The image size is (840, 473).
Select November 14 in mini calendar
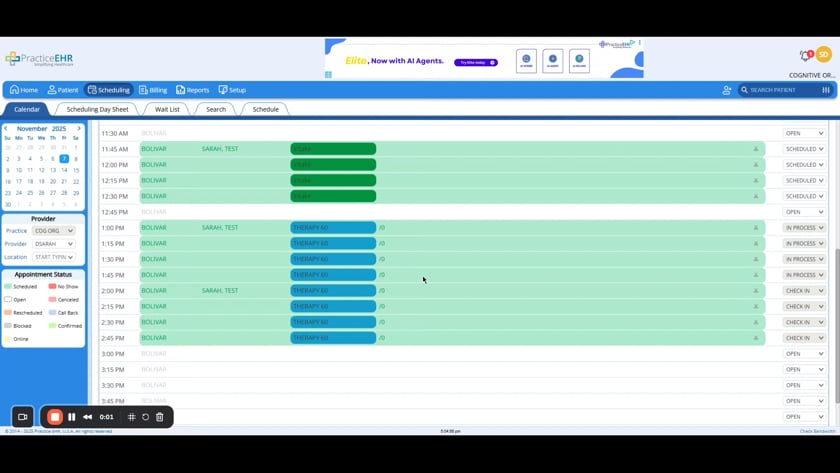pyautogui.click(x=64, y=170)
